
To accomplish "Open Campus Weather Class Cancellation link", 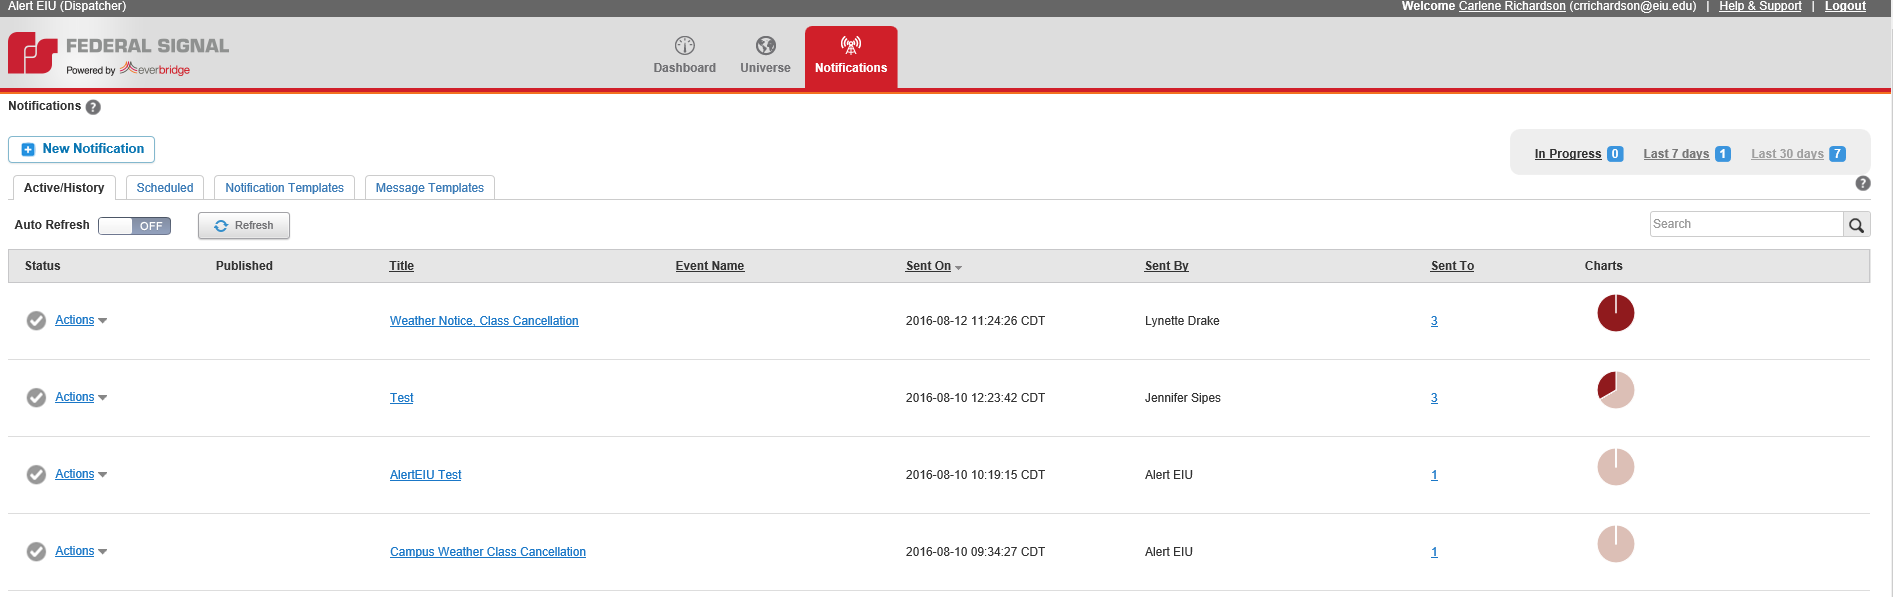I will pos(487,552).
